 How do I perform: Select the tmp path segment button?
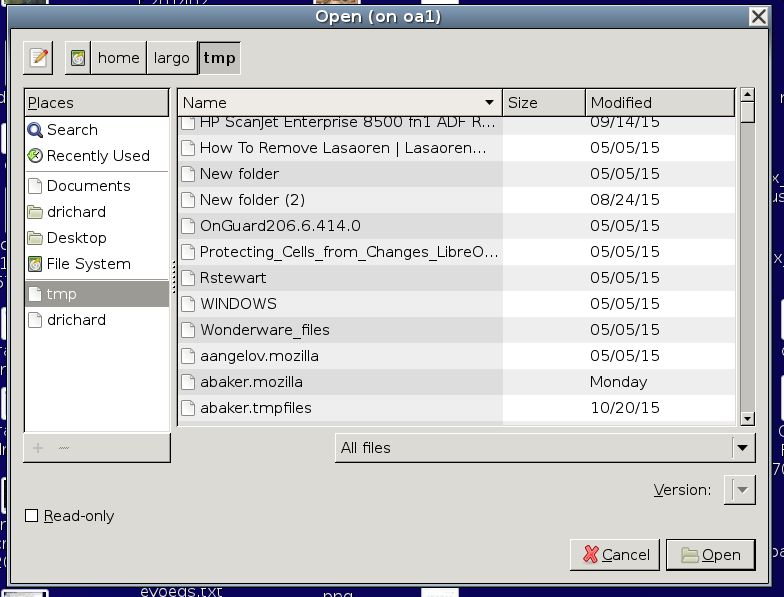pos(220,58)
